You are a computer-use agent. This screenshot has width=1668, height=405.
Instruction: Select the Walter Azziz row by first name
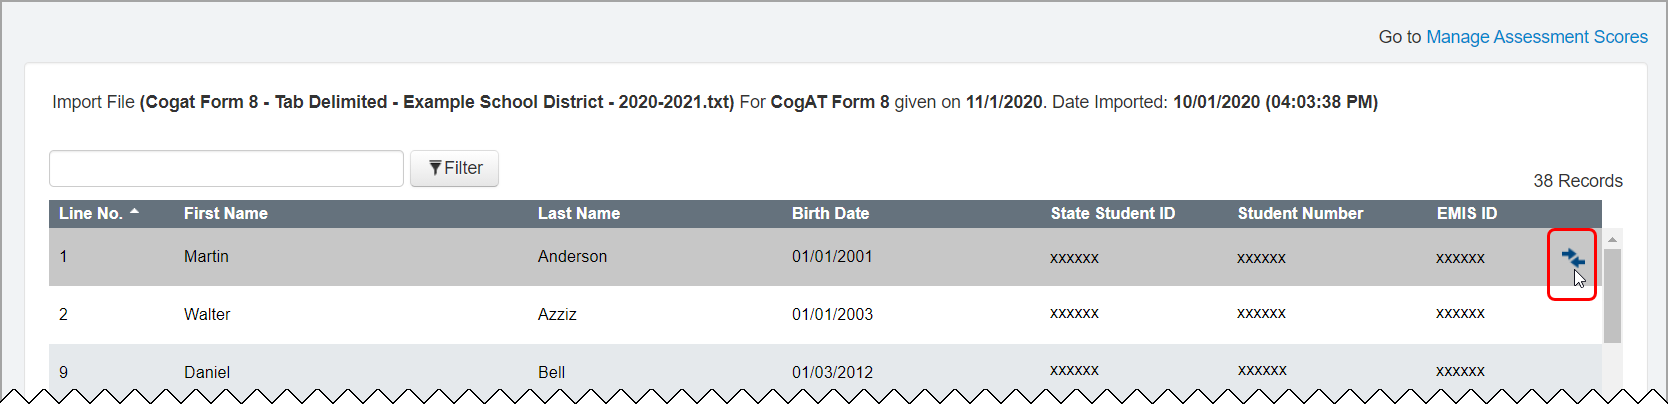(207, 315)
